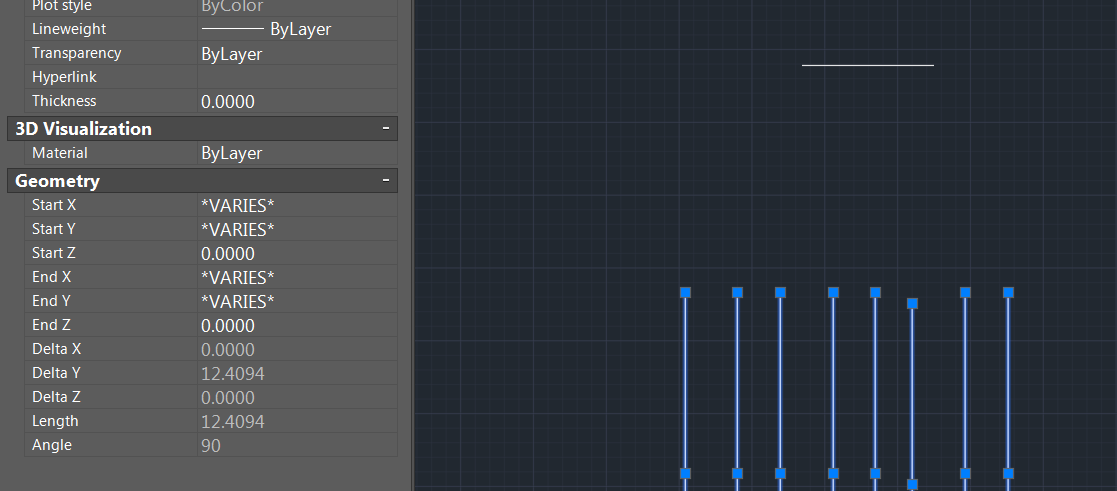Select the Start X property label
The image size is (1117, 491).
[54, 206]
